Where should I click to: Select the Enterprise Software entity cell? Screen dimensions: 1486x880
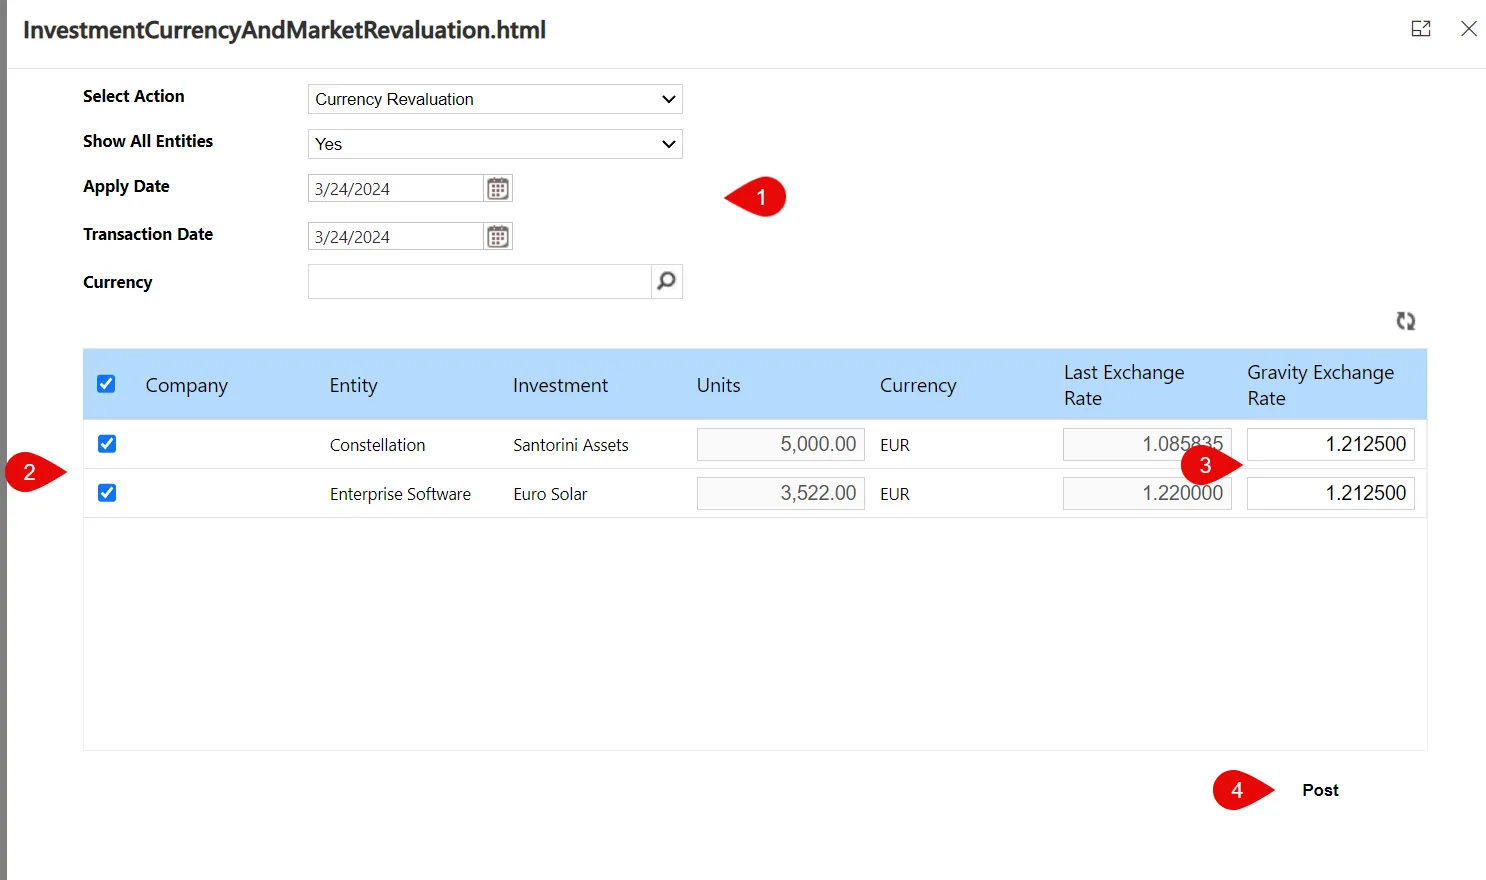tap(400, 494)
